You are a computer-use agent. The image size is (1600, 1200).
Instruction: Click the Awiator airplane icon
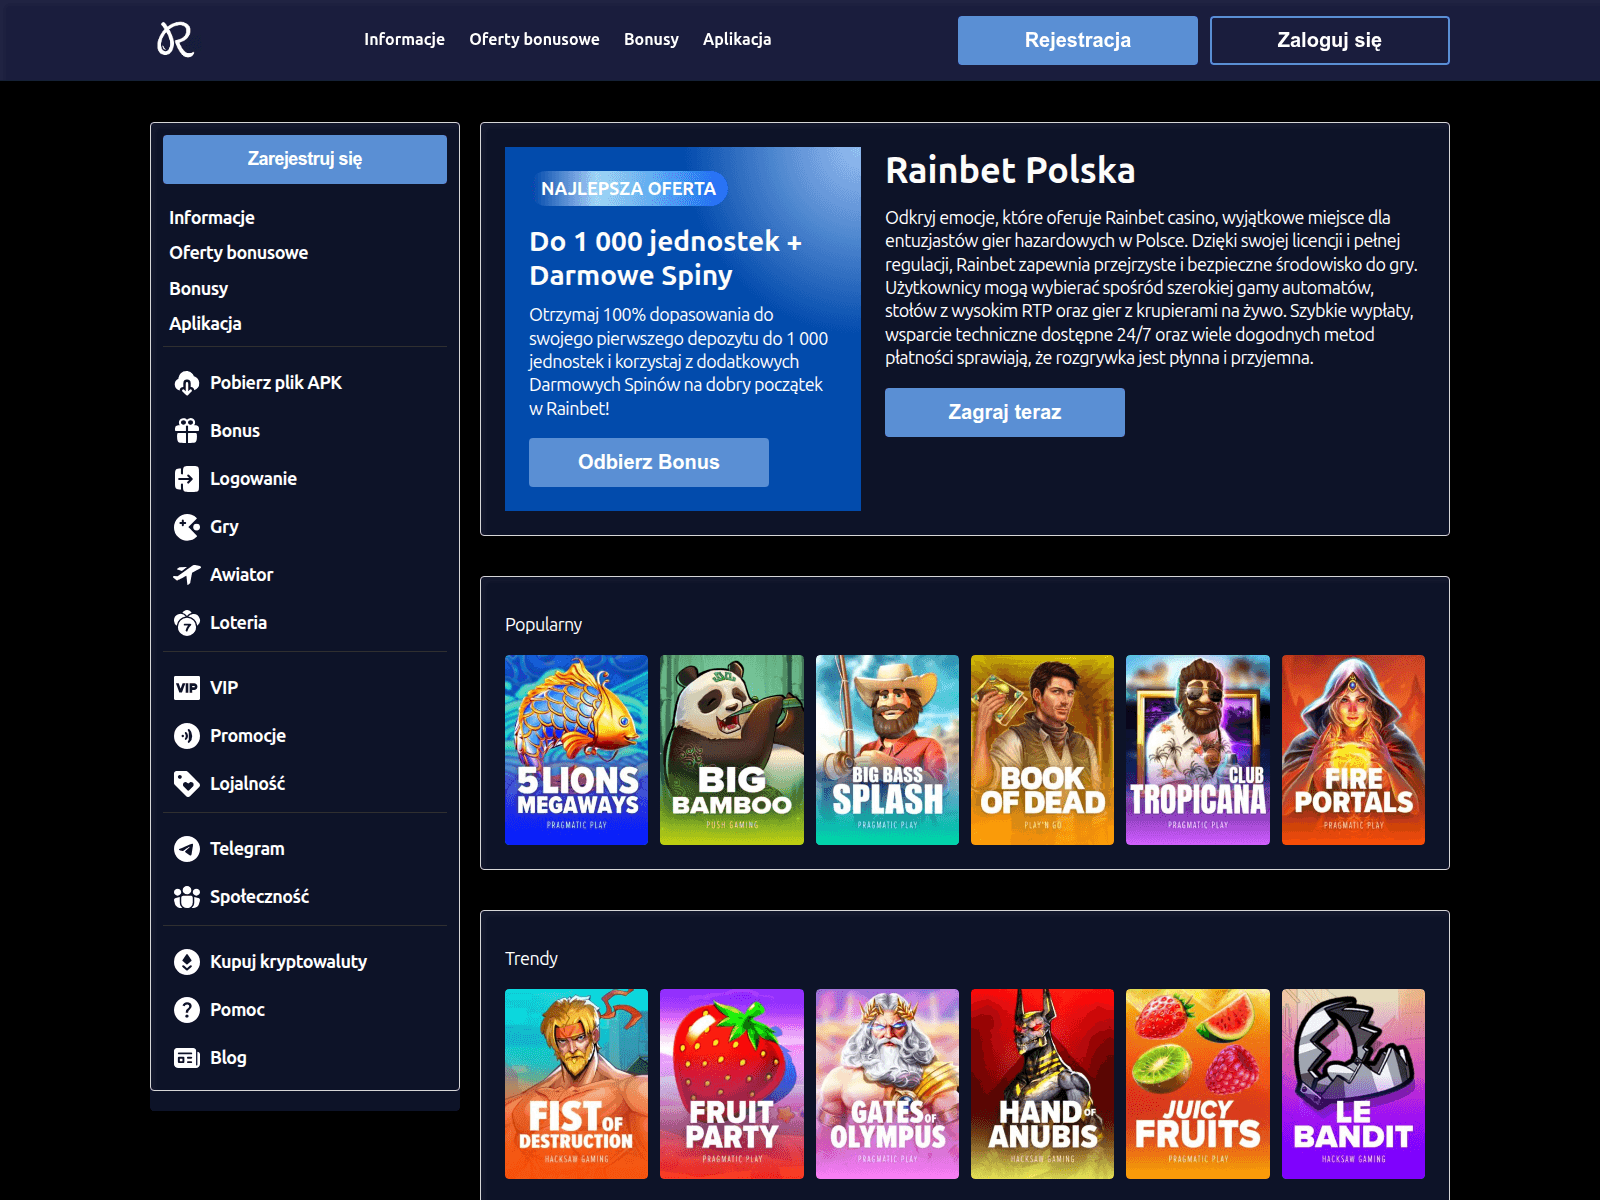(x=187, y=575)
